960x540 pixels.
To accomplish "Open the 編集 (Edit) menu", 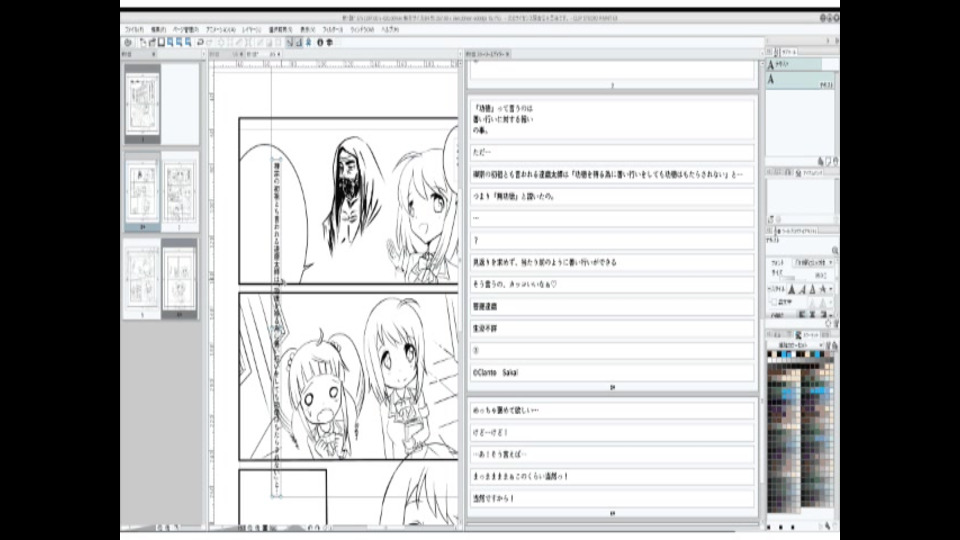I will pyautogui.click(x=159, y=29).
